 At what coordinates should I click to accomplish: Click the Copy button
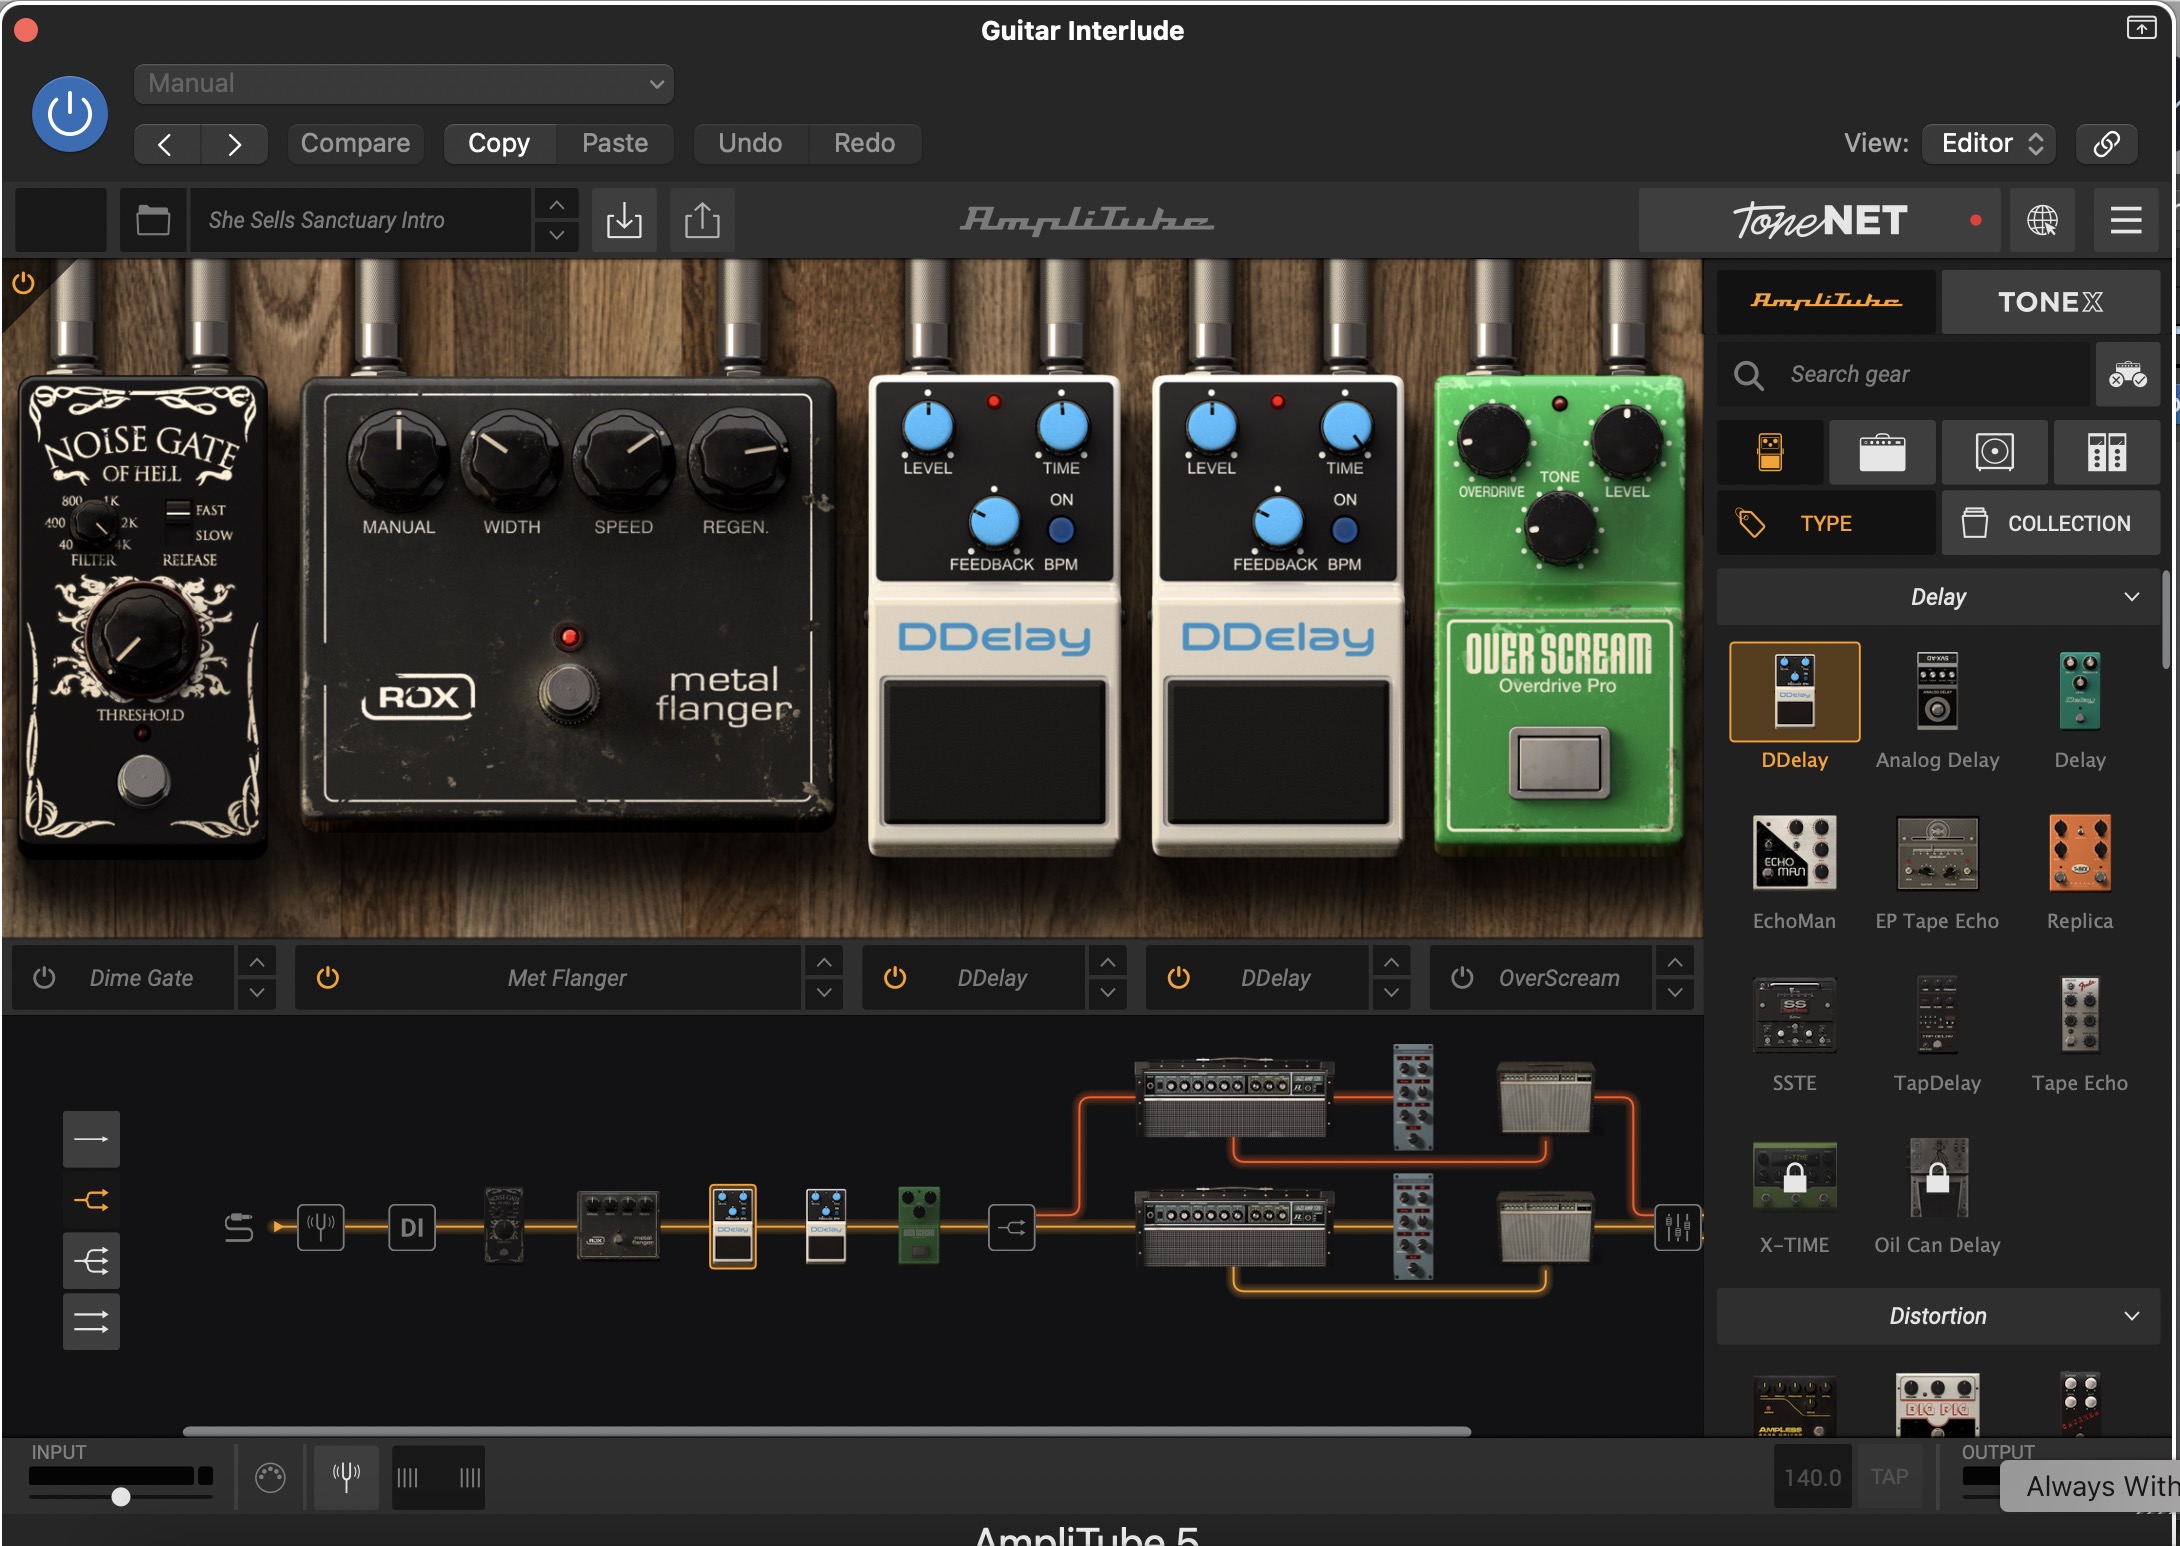499,144
